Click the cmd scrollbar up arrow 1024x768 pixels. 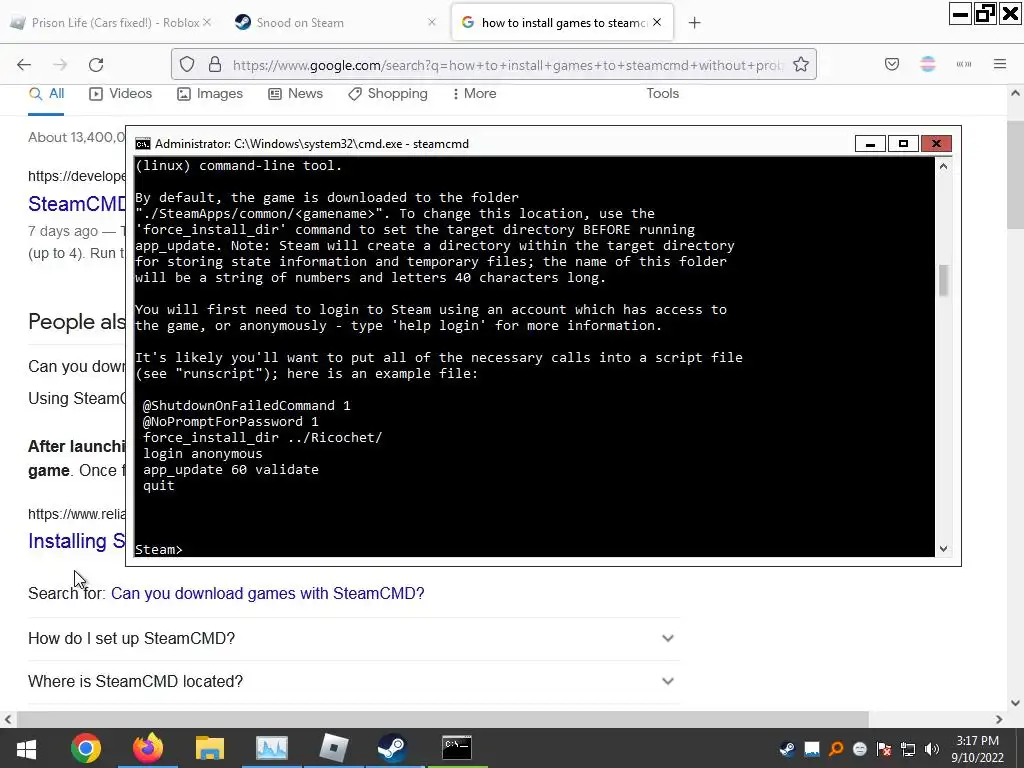tap(943, 166)
